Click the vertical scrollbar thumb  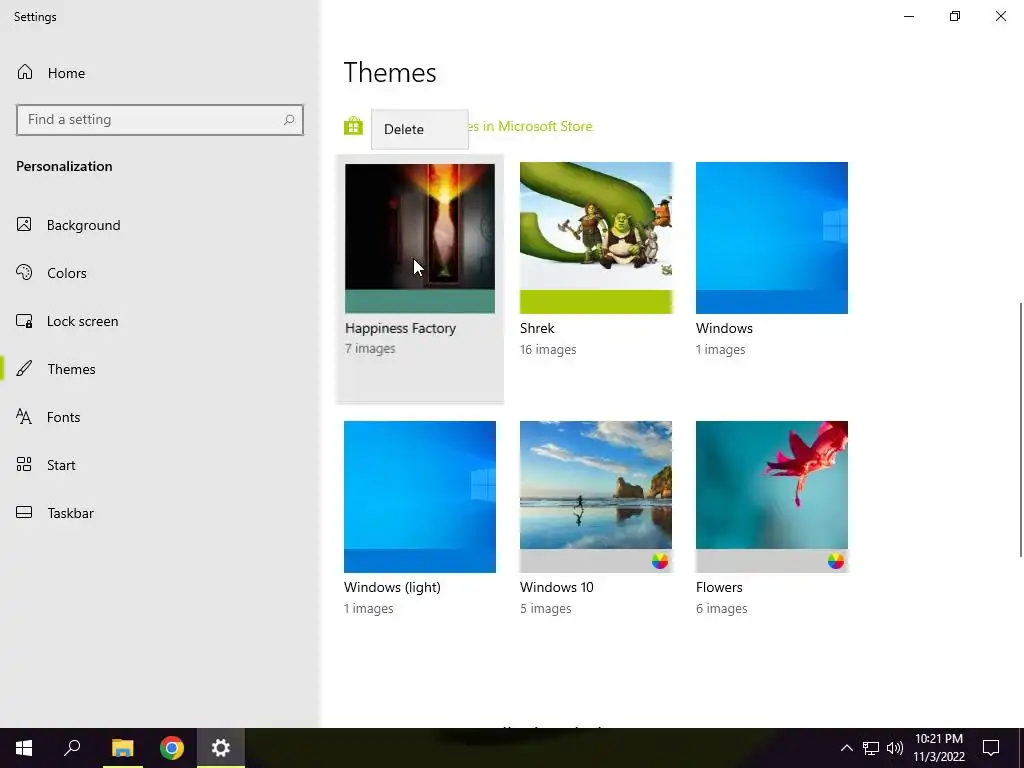click(1020, 430)
